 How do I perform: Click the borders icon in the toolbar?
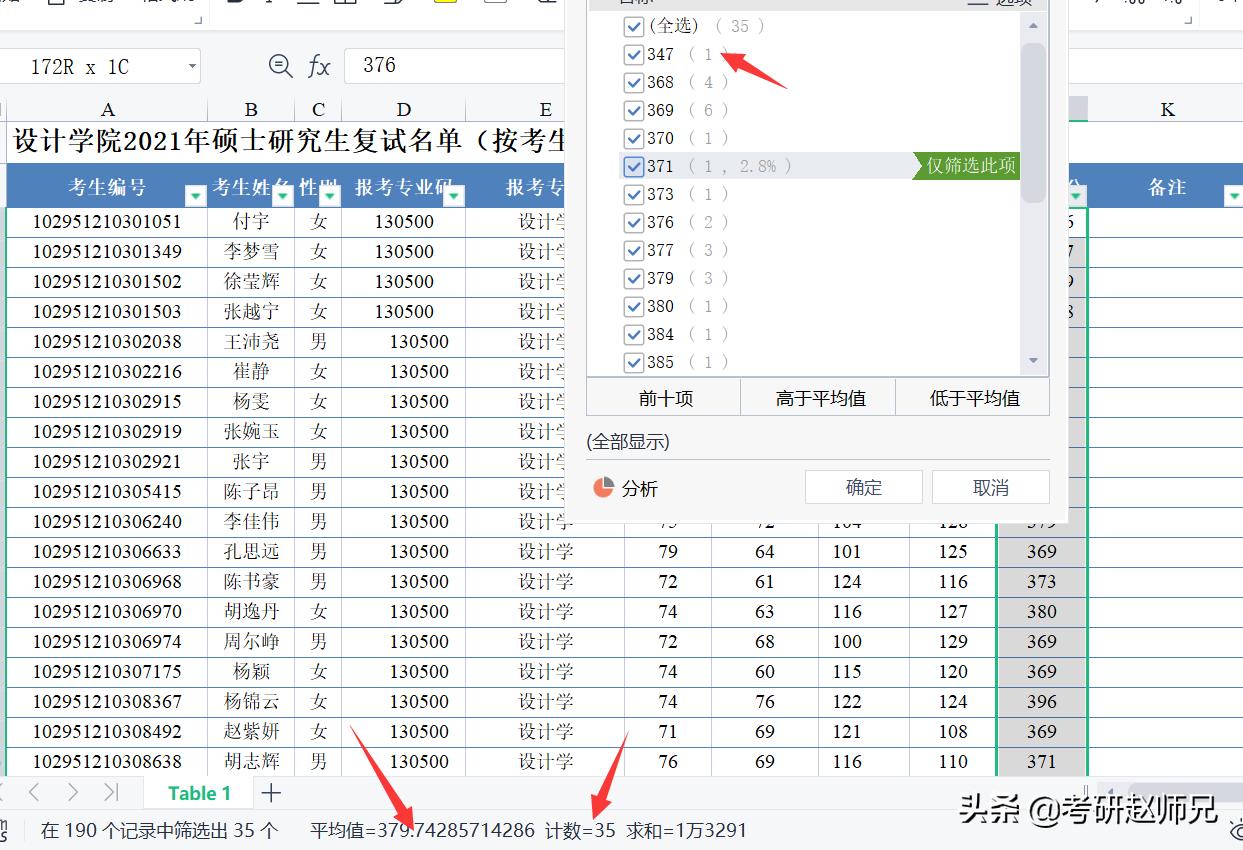345,4
